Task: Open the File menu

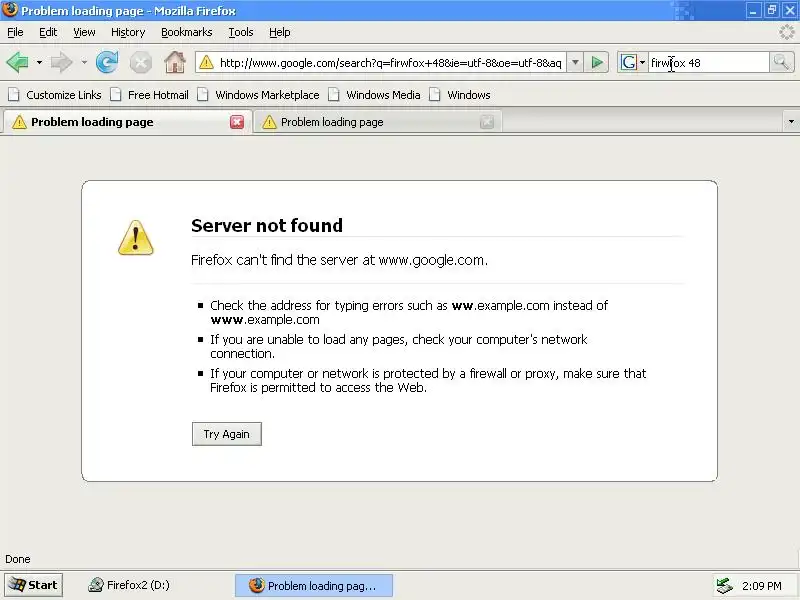Action: click(15, 32)
